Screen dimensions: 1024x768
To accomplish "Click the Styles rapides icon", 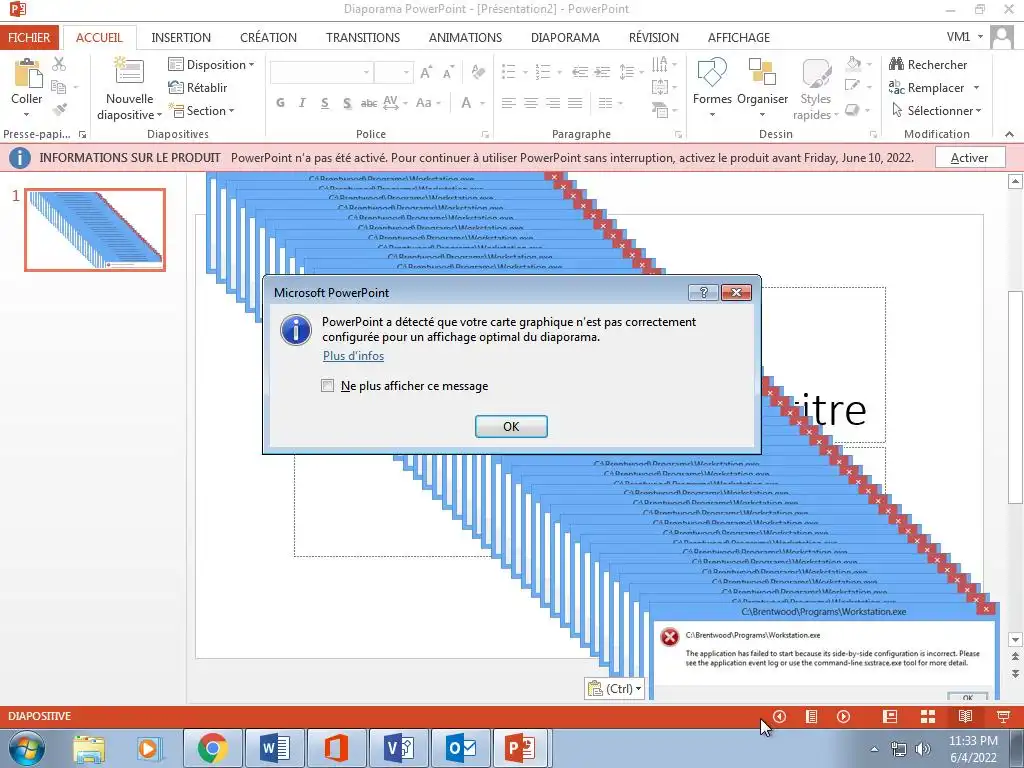I will pos(816,73).
